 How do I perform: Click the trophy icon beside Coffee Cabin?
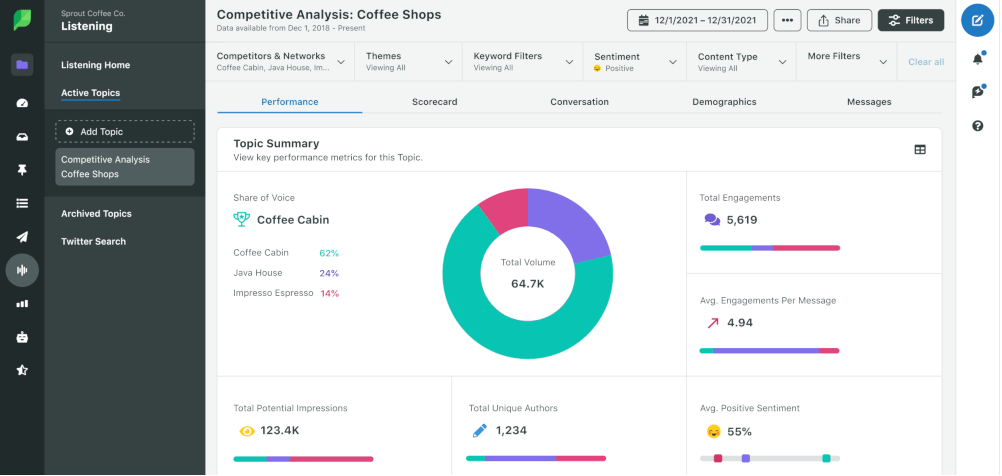click(x=242, y=220)
